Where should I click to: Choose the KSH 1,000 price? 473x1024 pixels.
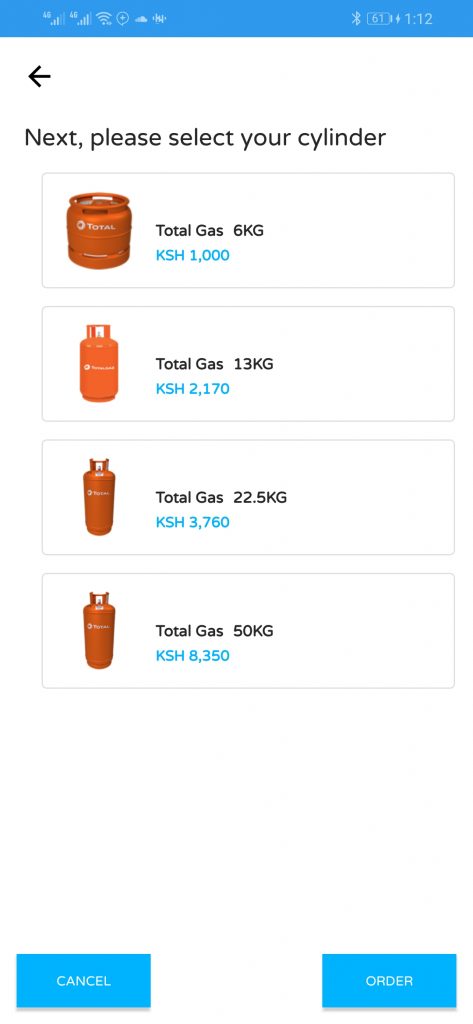coord(193,255)
